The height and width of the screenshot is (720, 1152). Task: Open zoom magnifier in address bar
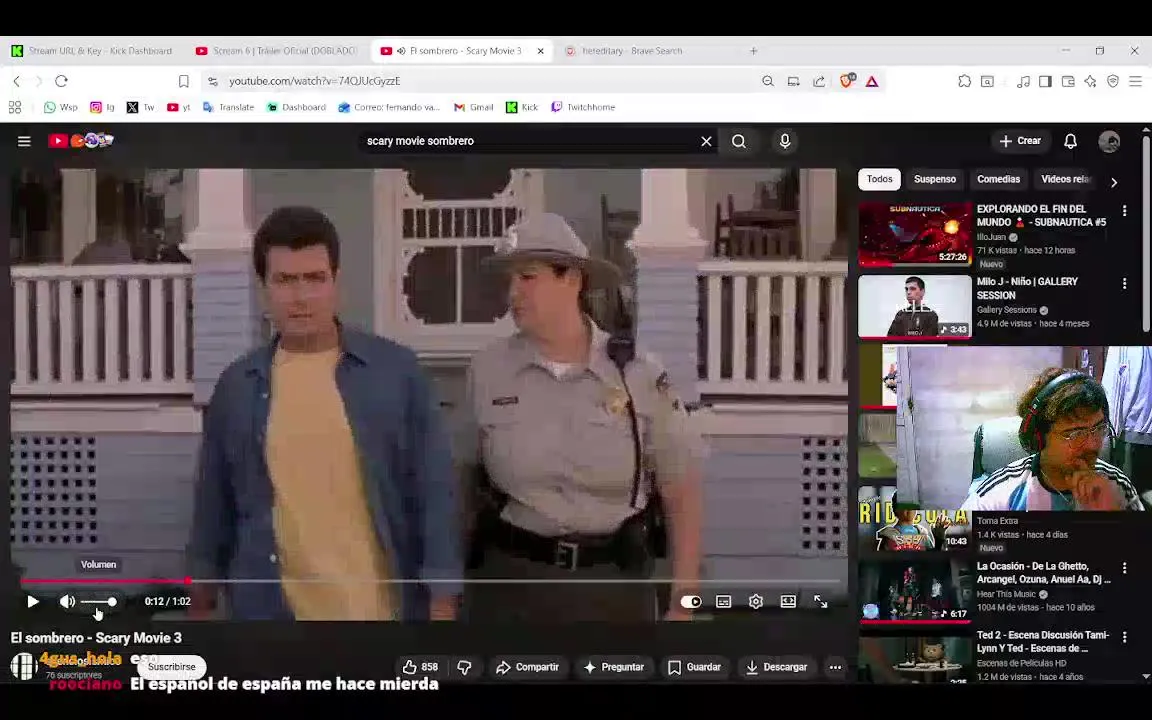768,82
